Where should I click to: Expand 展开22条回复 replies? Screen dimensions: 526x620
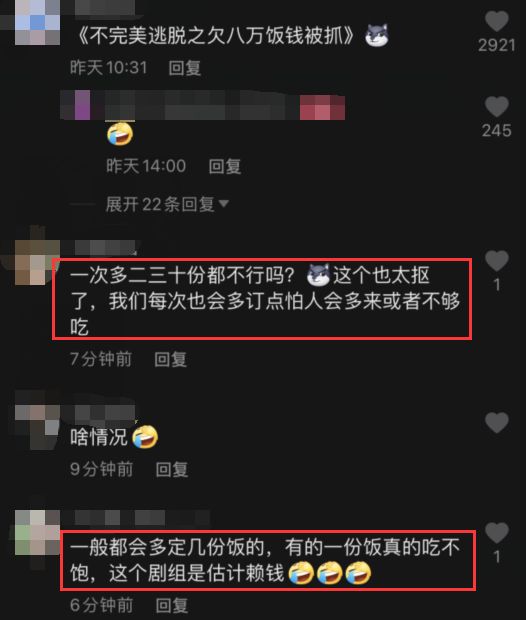click(160, 204)
